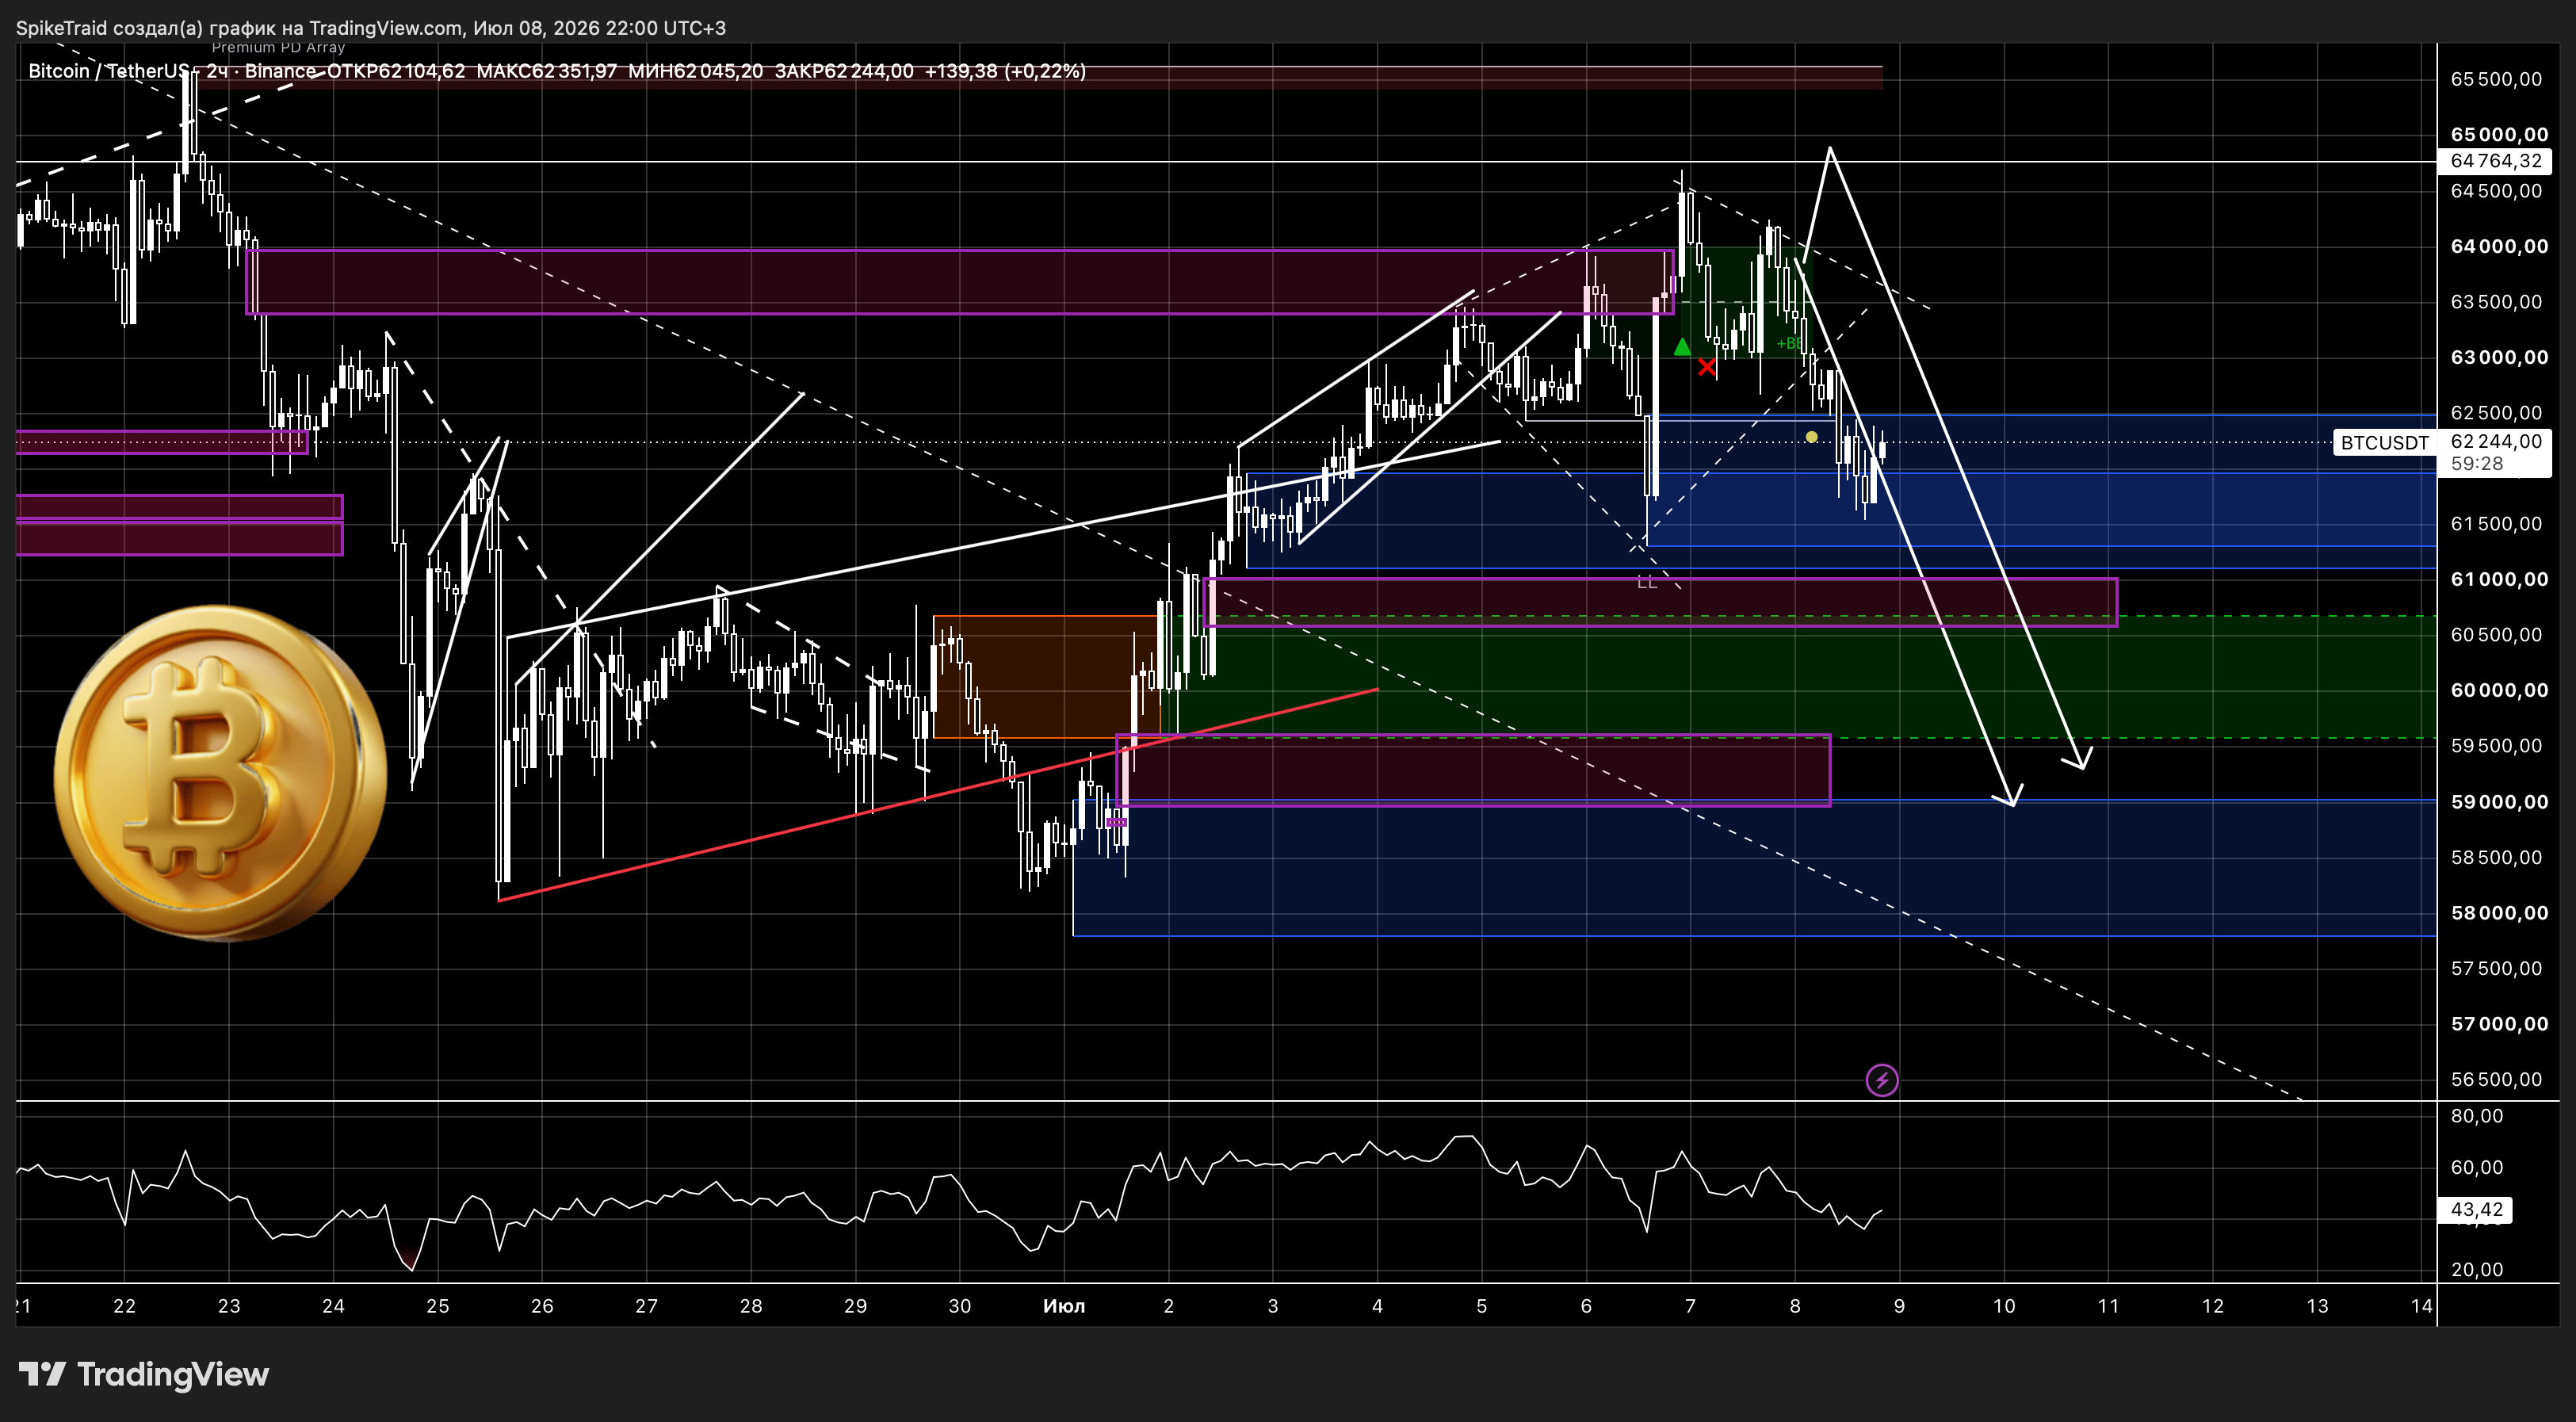Click the 56 500,00 price axis label
Image resolution: width=2576 pixels, height=1422 pixels.
pyautogui.click(x=2496, y=1079)
